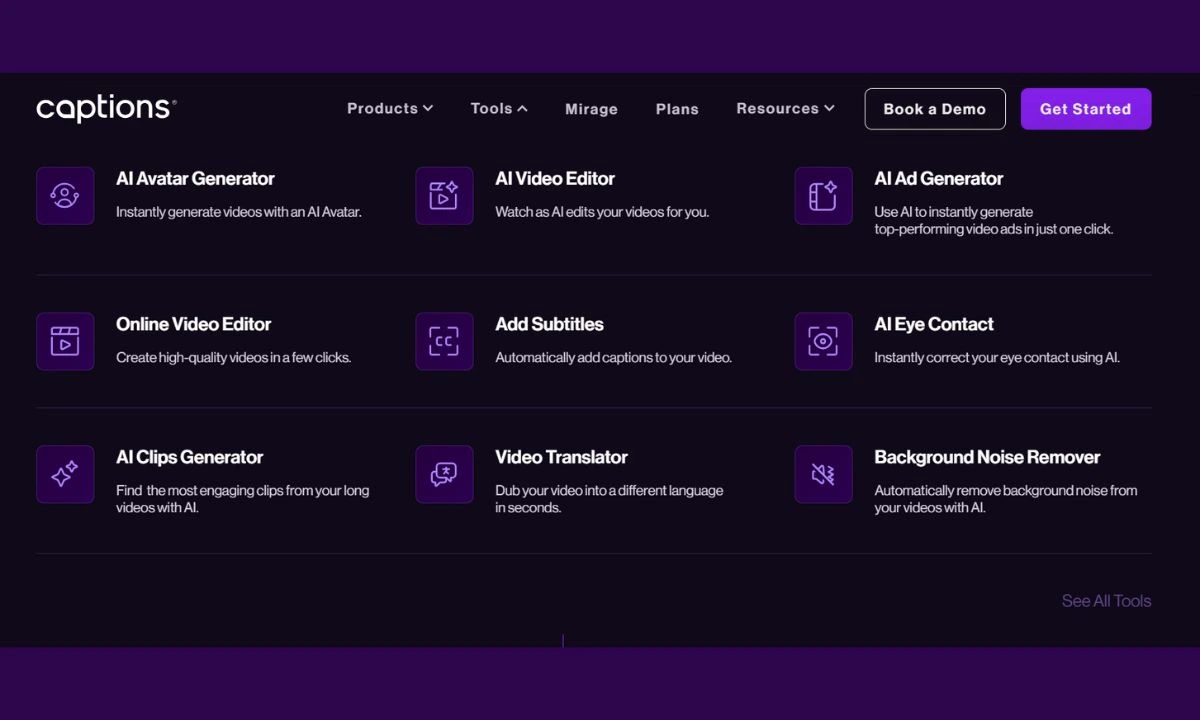Screen dimensions: 1200x720
Task: Click "Automatically add captions to your video."
Action: (x=614, y=358)
